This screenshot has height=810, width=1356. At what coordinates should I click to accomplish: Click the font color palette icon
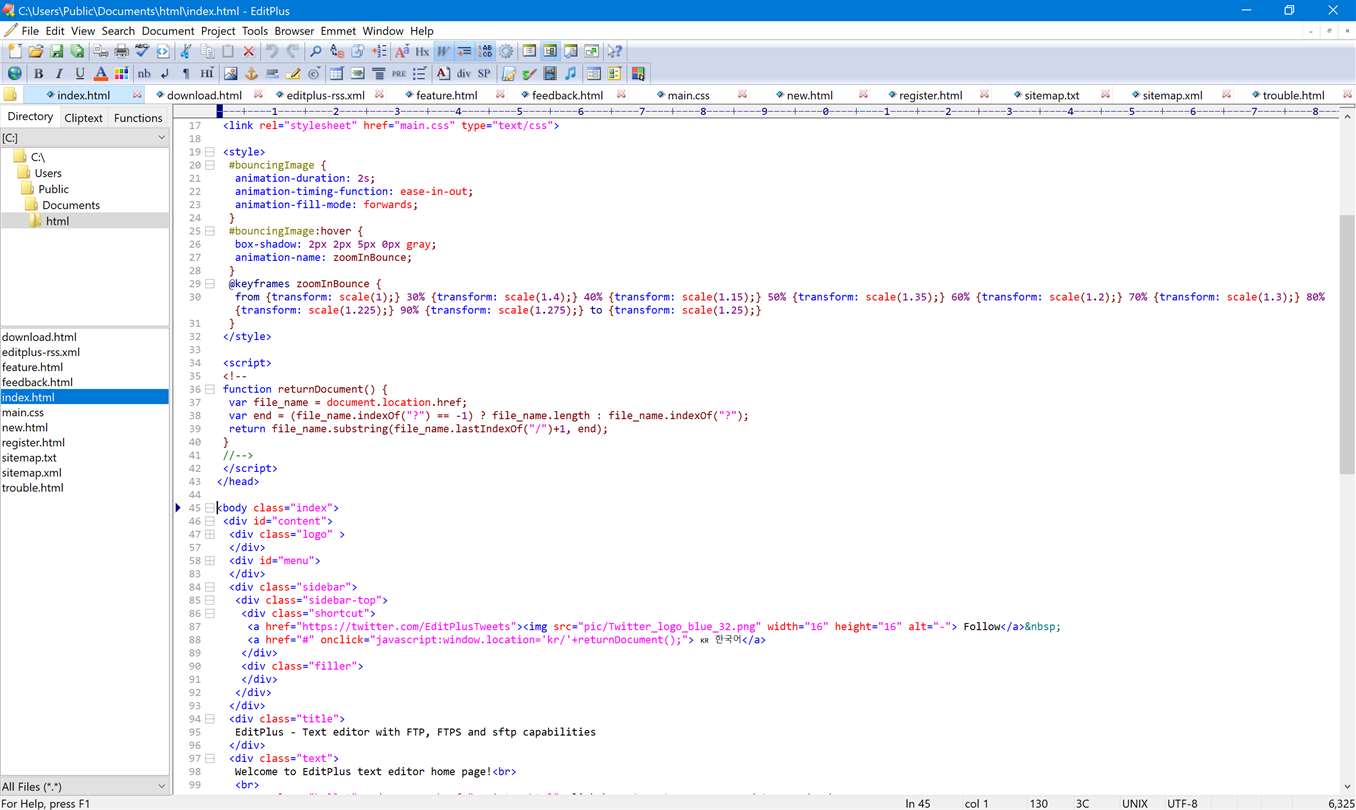tap(121, 74)
